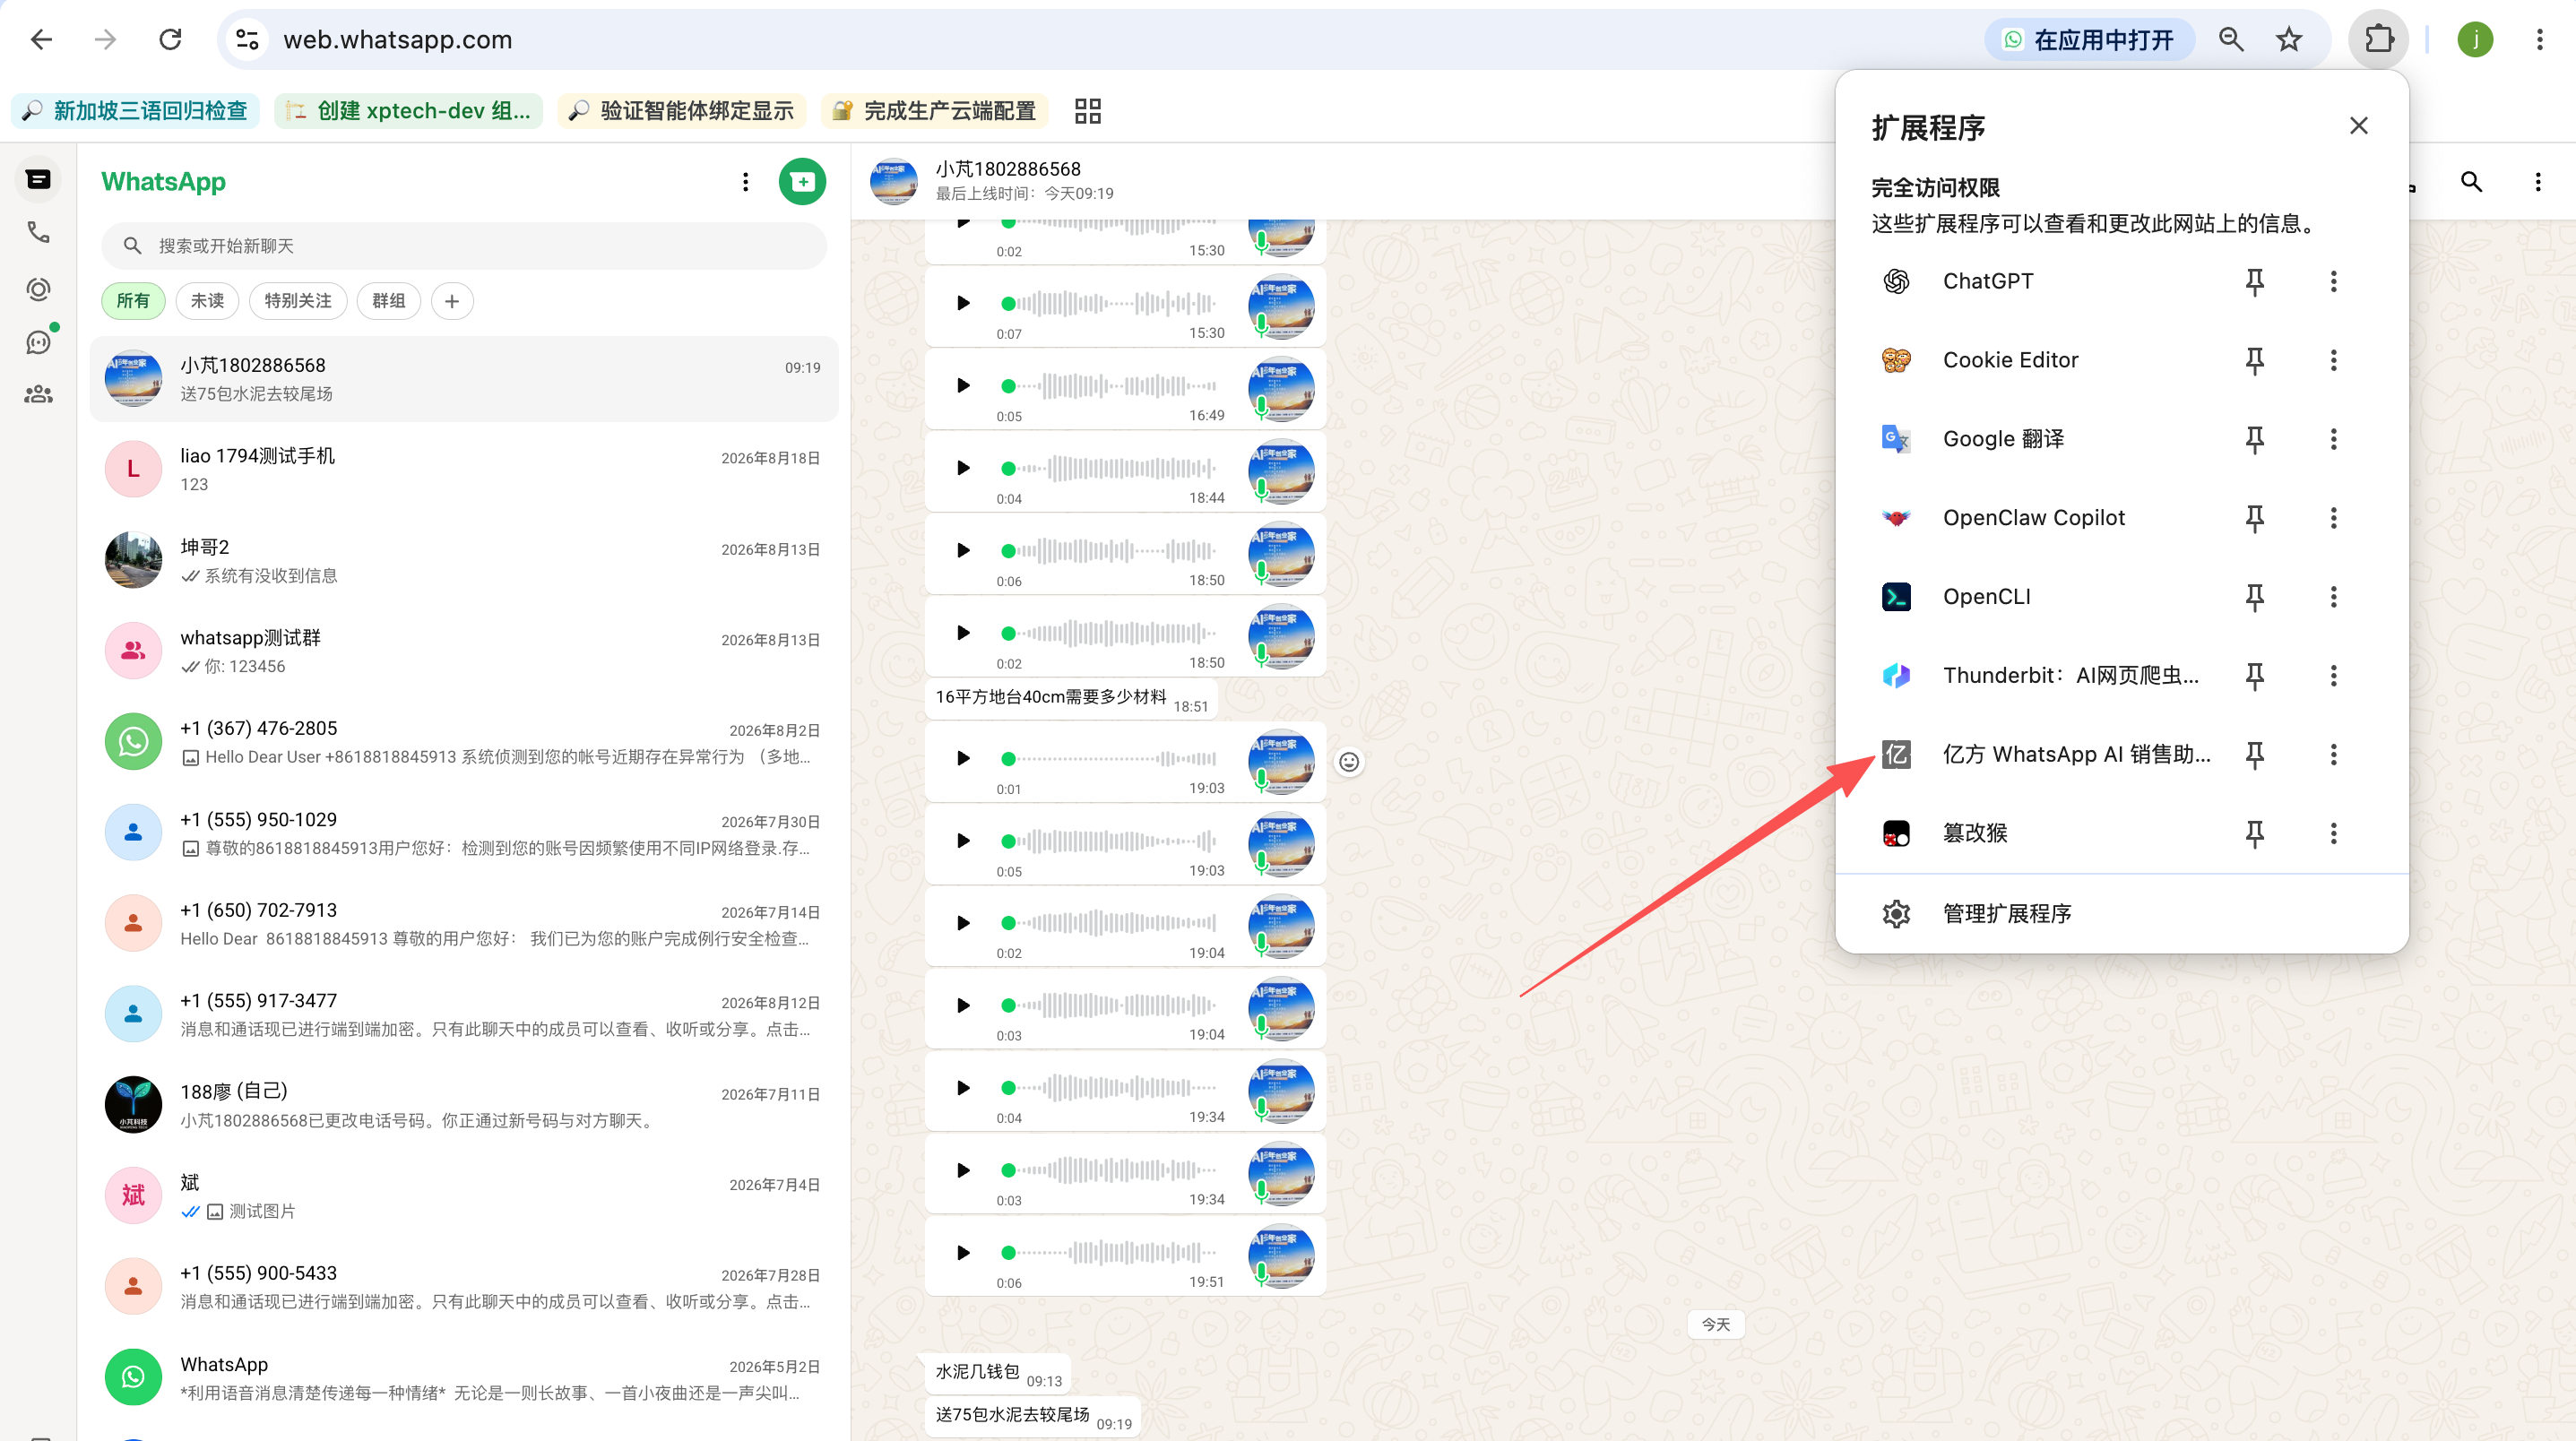
Task: Open more options for ChatGPT extension
Action: tap(2333, 282)
